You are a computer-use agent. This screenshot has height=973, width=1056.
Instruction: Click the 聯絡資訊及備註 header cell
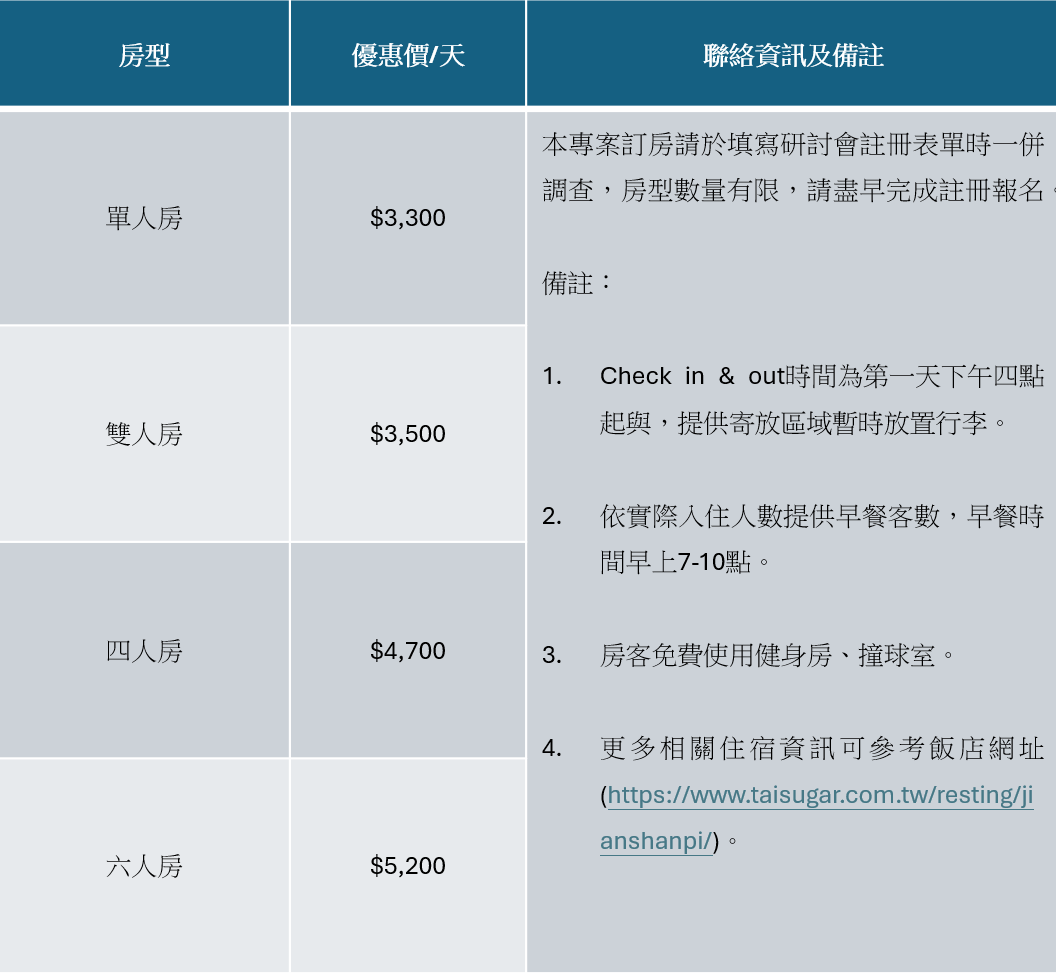pyautogui.click(x=792, y=55)
